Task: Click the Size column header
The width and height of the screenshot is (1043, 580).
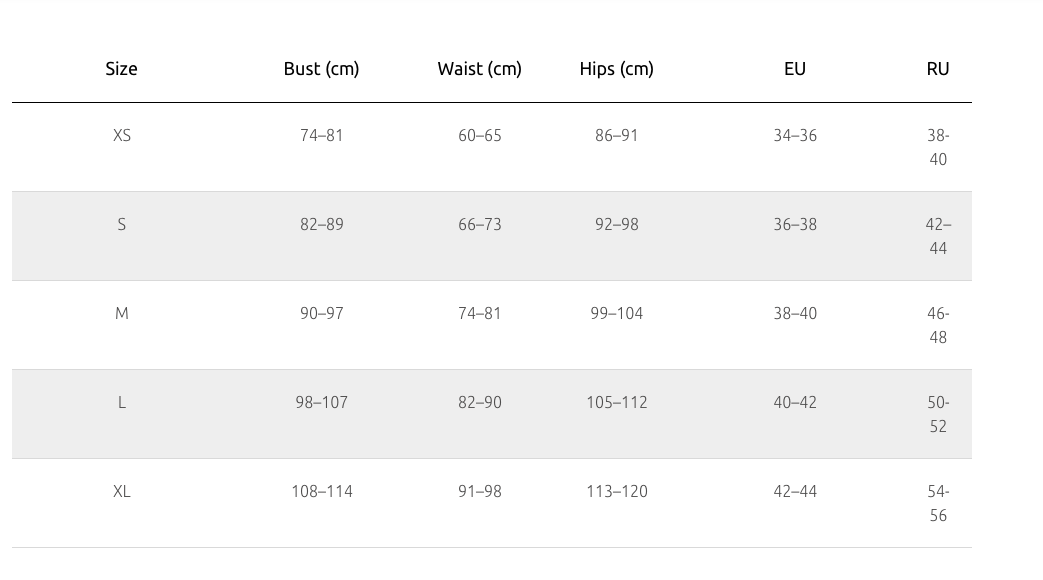Action: (x=121, y=69)
